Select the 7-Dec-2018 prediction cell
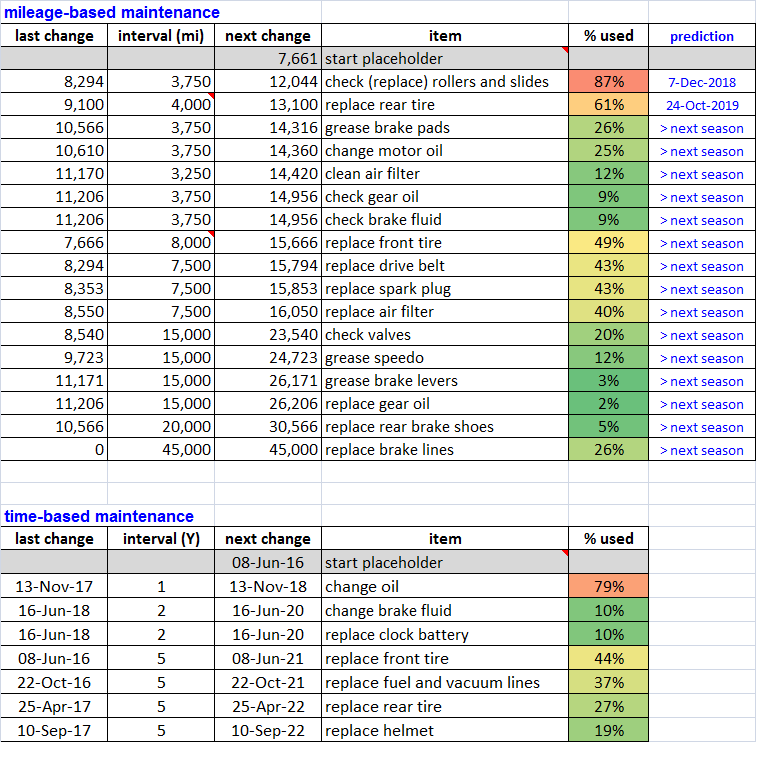Viewport: 768px width, 758px height. click(x=701, y=82)
